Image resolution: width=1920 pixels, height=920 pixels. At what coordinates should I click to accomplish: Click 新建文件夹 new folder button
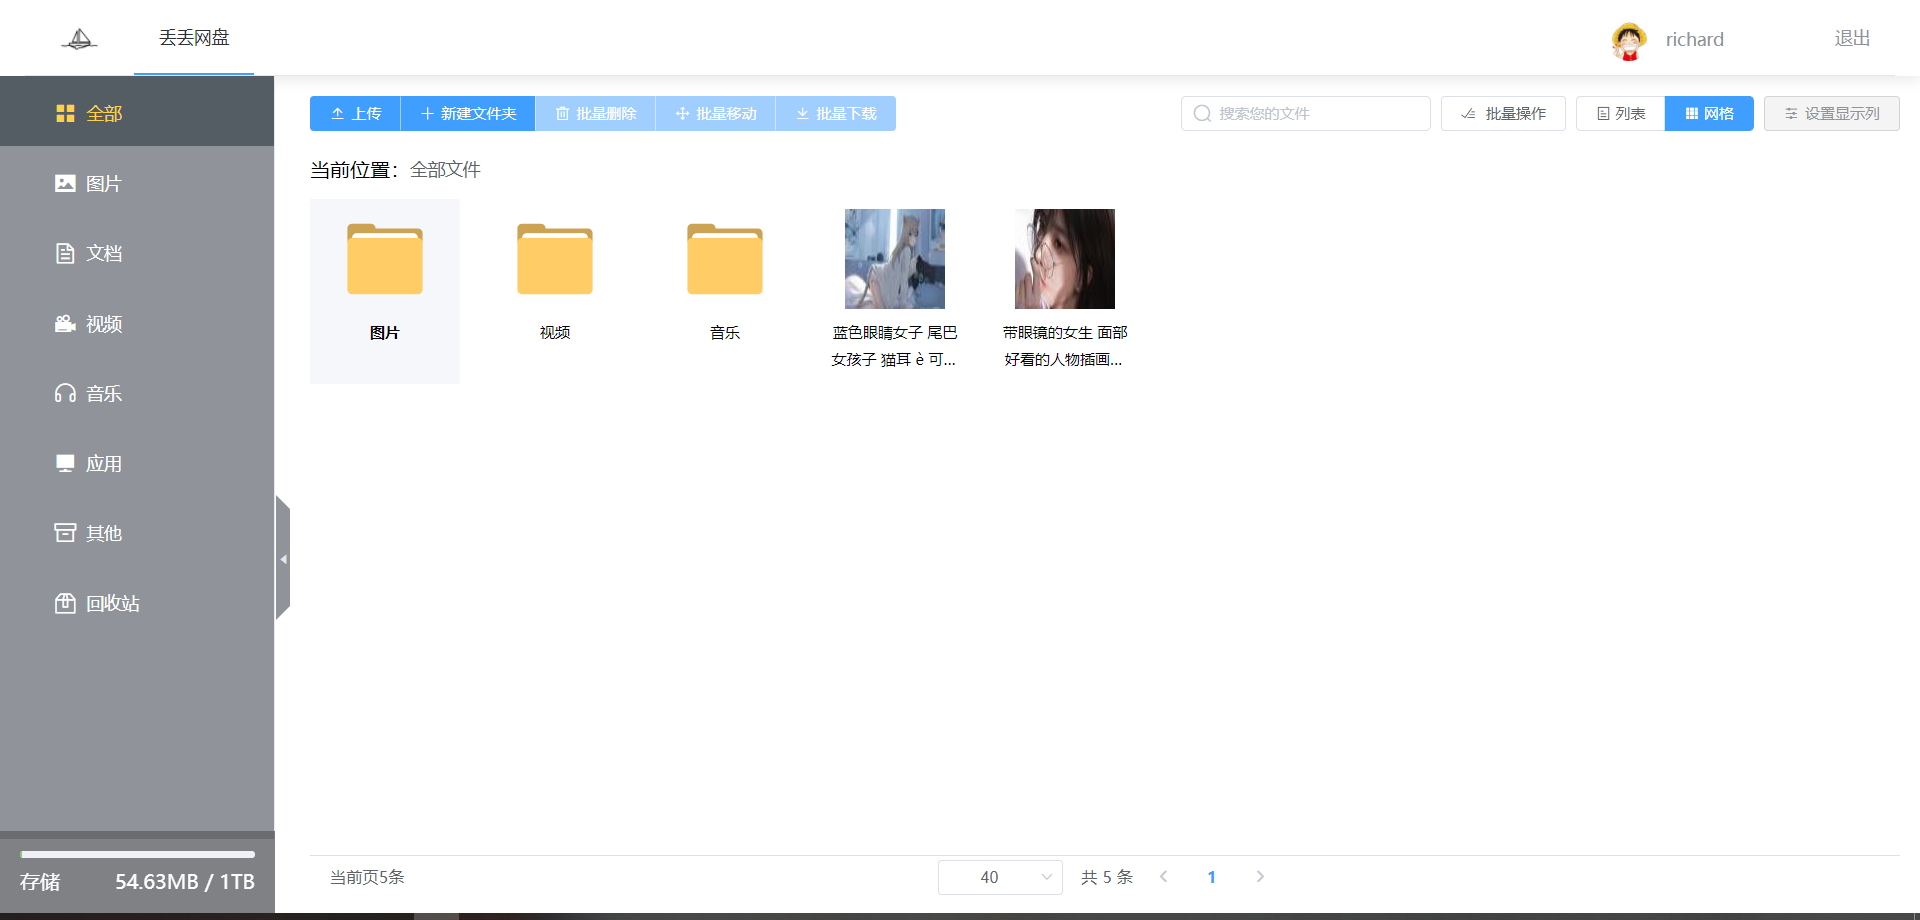468,114
